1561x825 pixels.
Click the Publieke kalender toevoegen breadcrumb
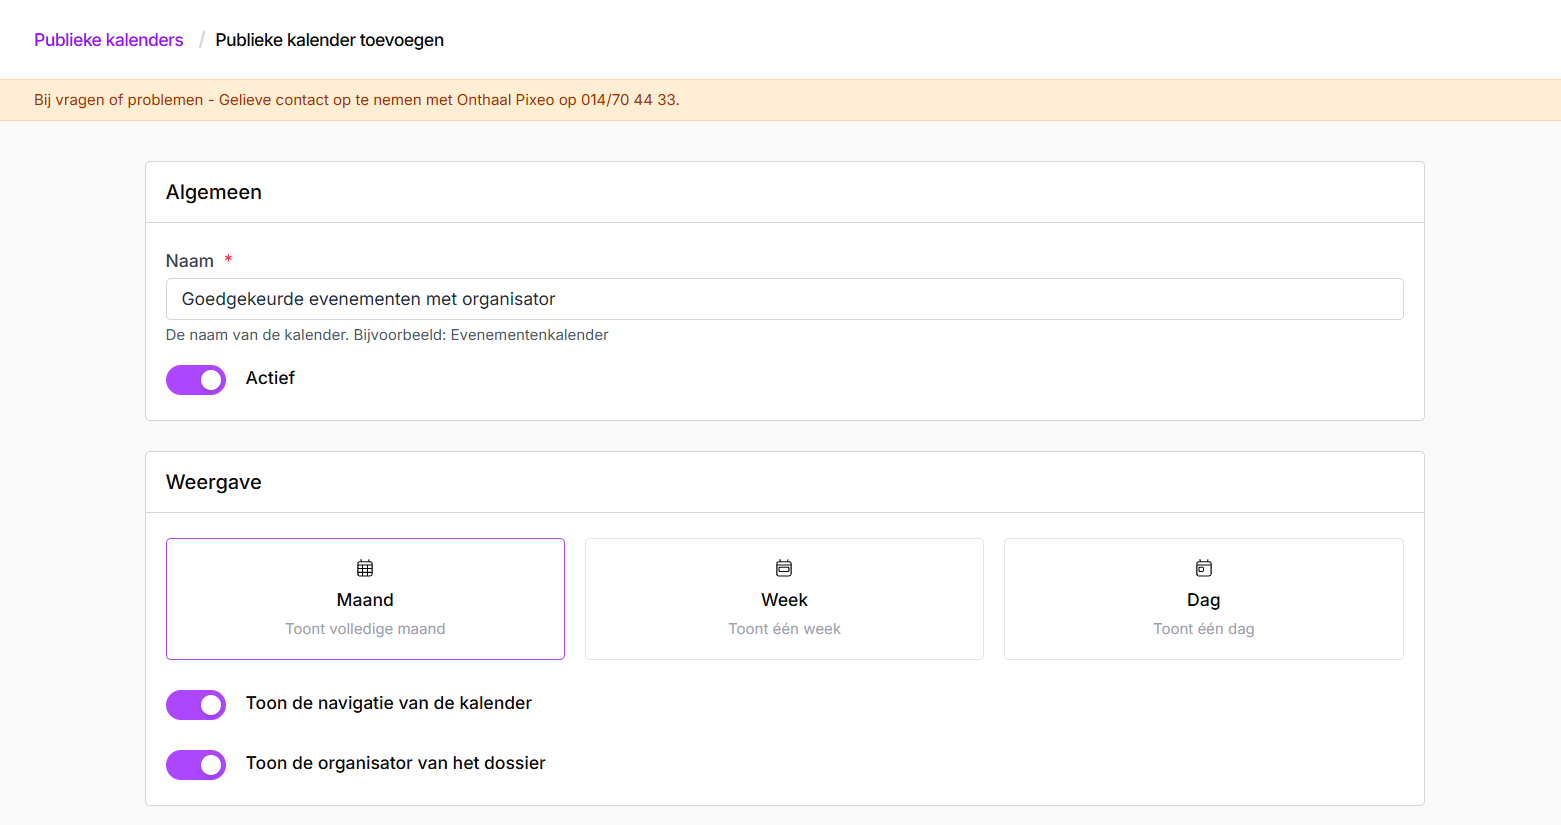[x=329, y=40]
